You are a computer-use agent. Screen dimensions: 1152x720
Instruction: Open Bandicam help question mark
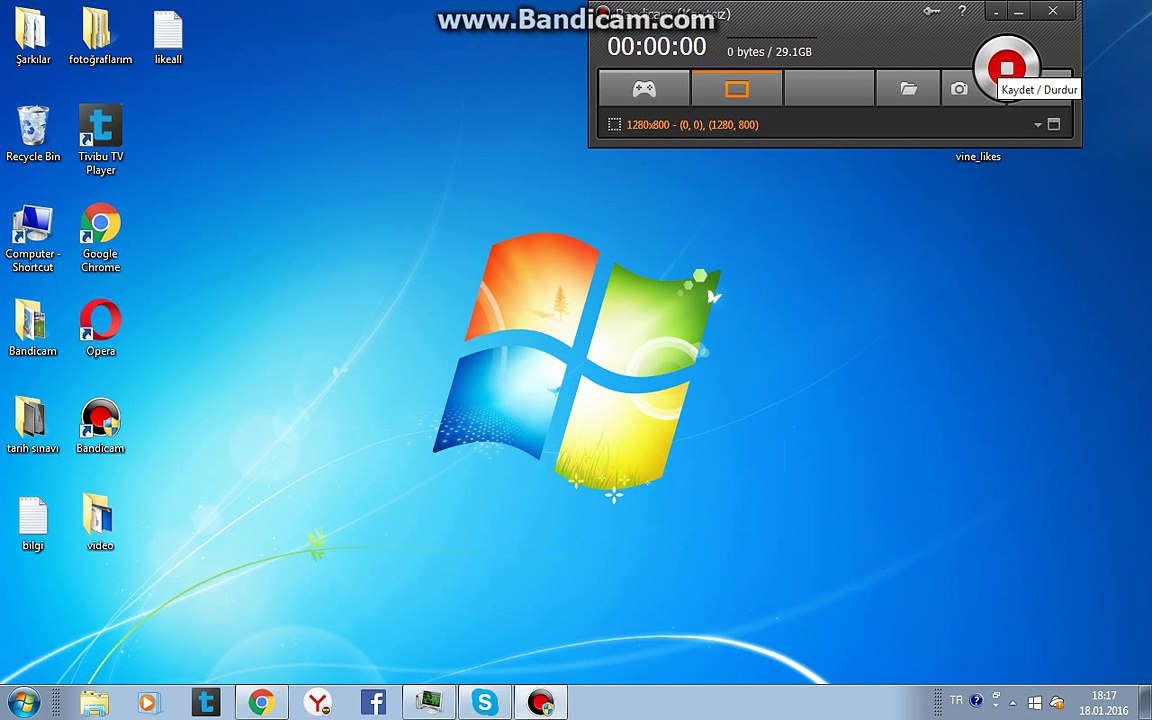962,11
